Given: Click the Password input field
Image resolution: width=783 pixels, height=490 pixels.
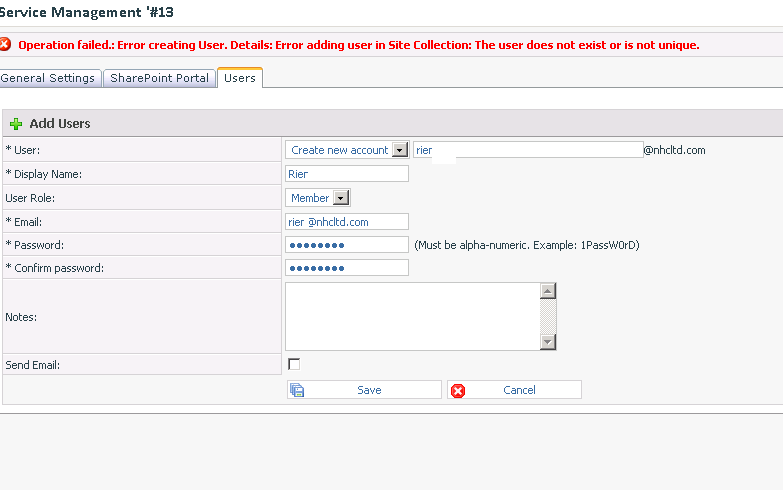Looking at the screenshot, I should coord(347,245).
